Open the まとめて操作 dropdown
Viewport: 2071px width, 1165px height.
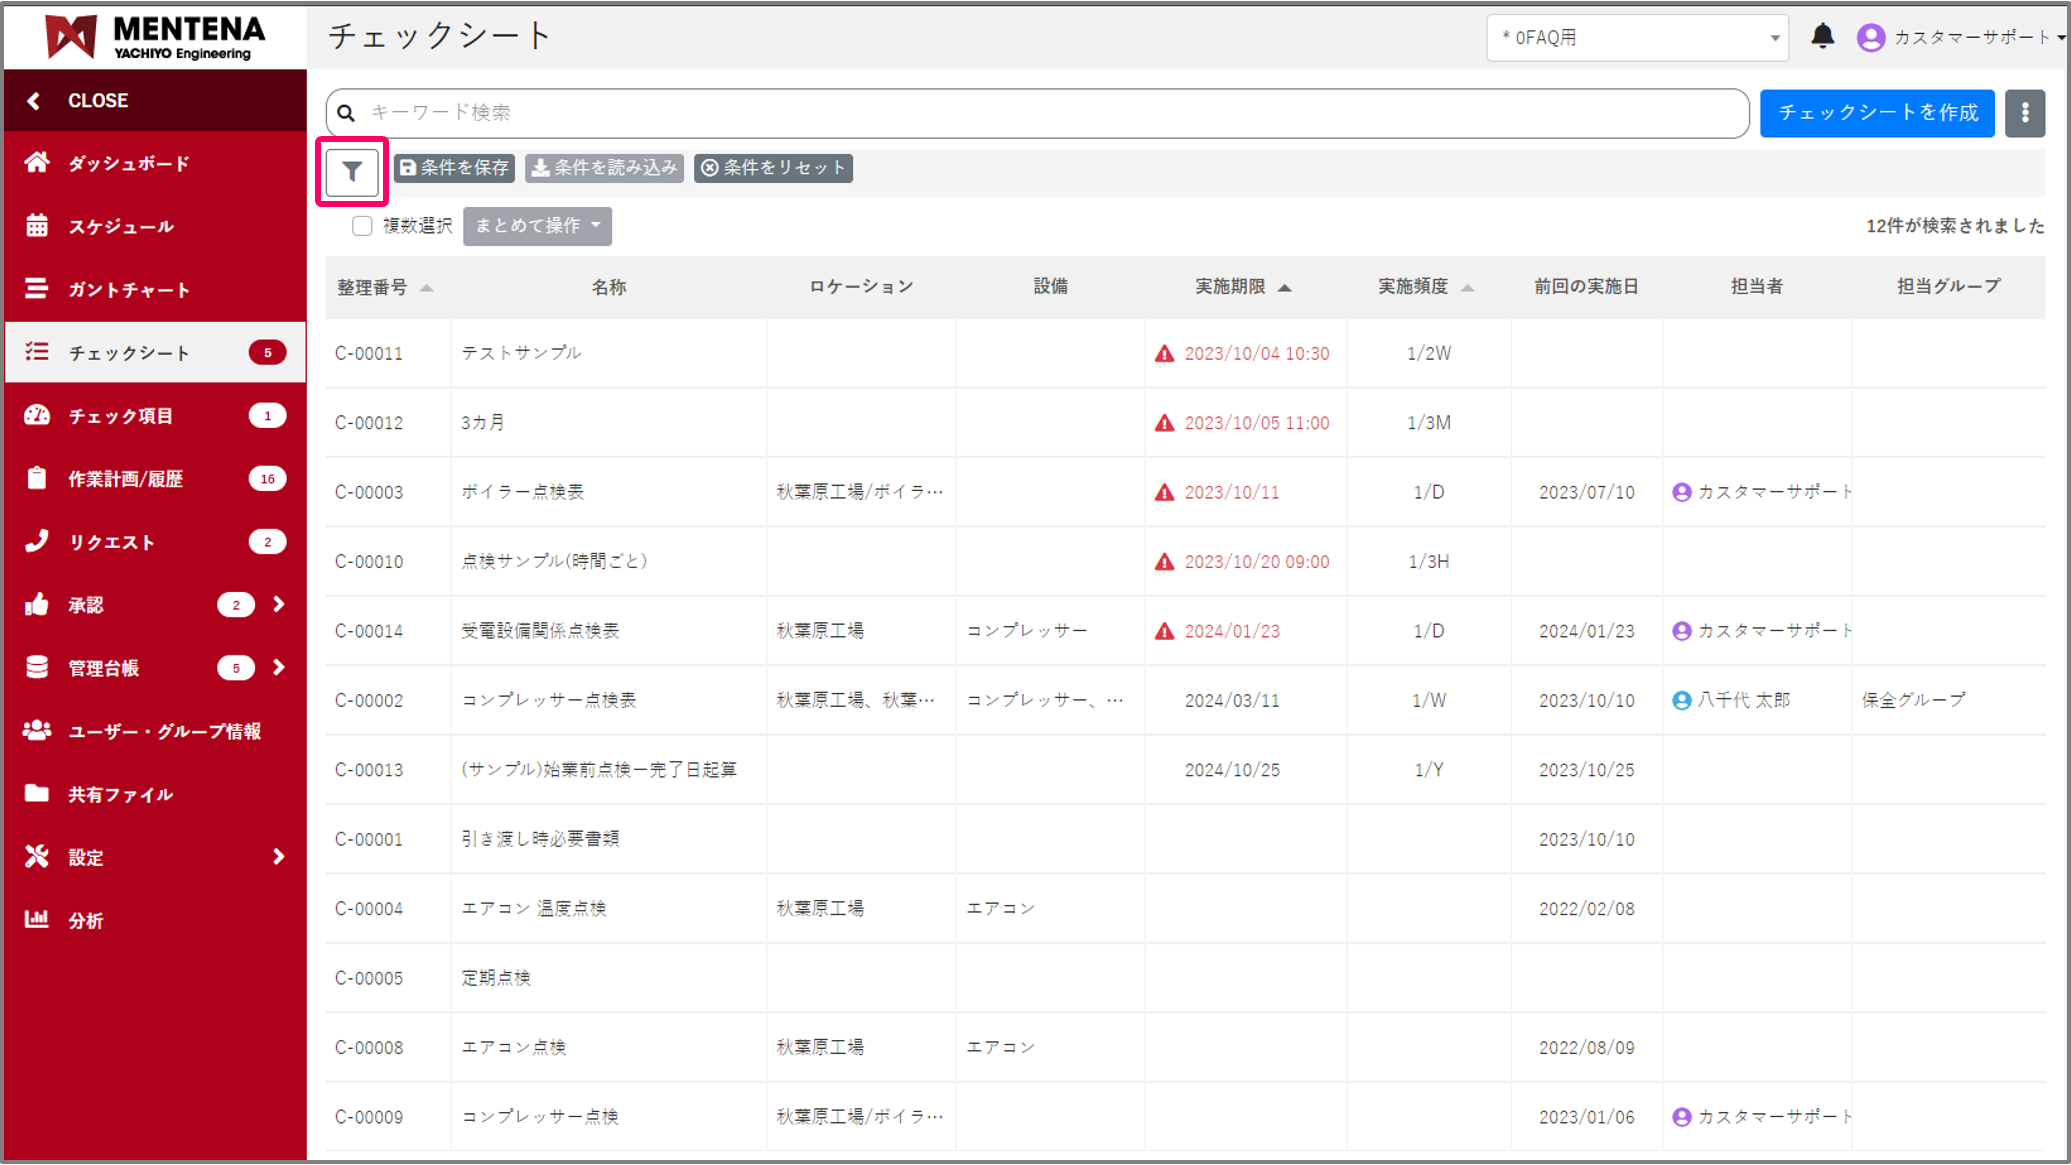tap(537, 226)
